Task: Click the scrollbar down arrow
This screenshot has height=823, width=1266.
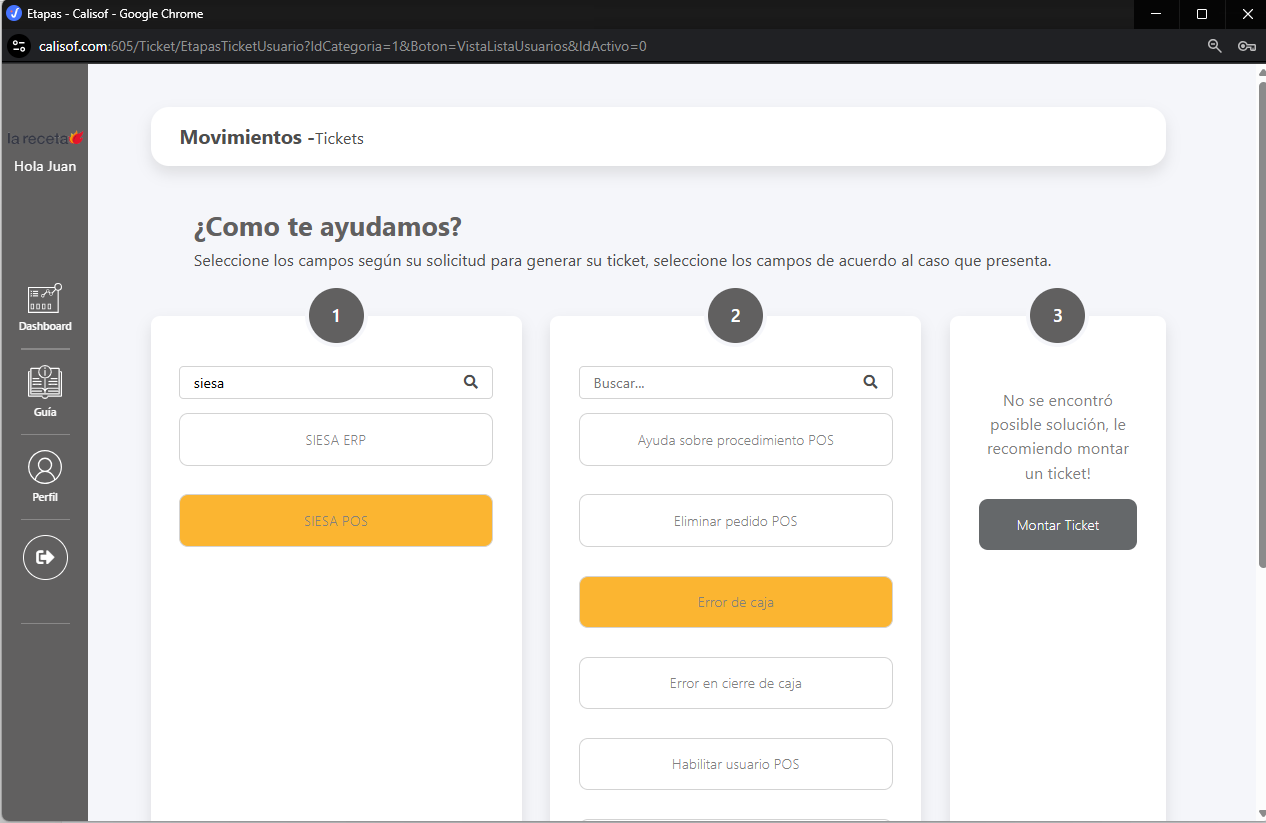Action: tap(1261, 814)
